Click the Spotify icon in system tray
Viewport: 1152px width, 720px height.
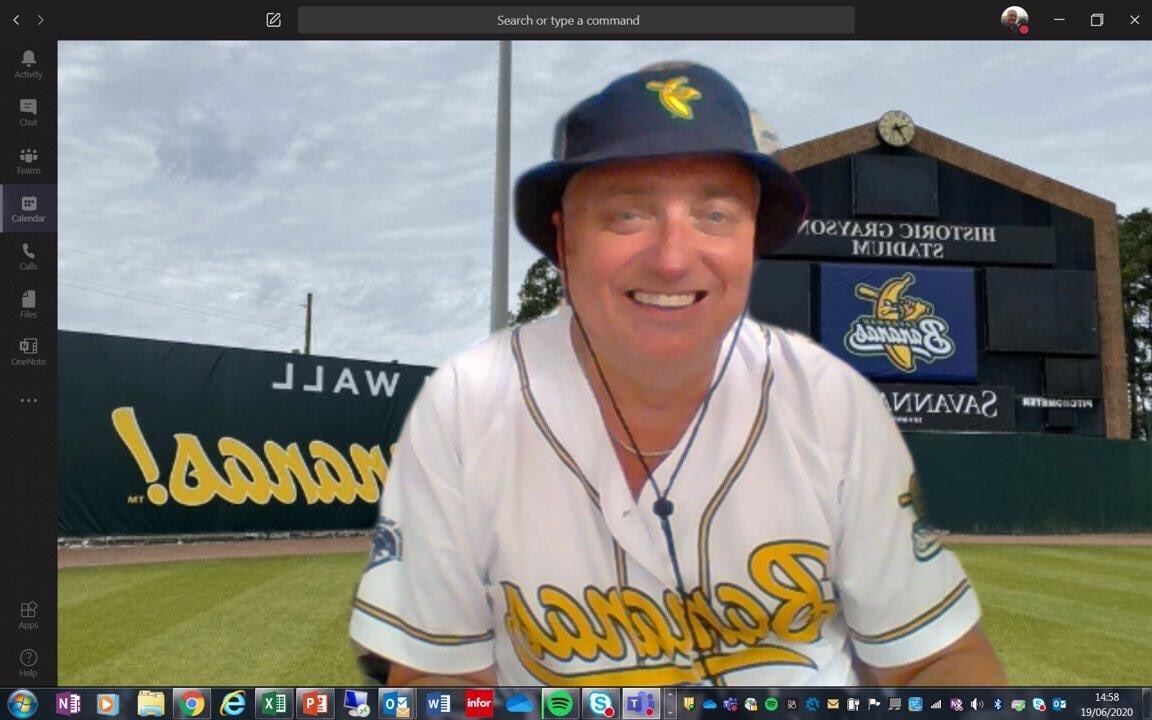point(771,704)
